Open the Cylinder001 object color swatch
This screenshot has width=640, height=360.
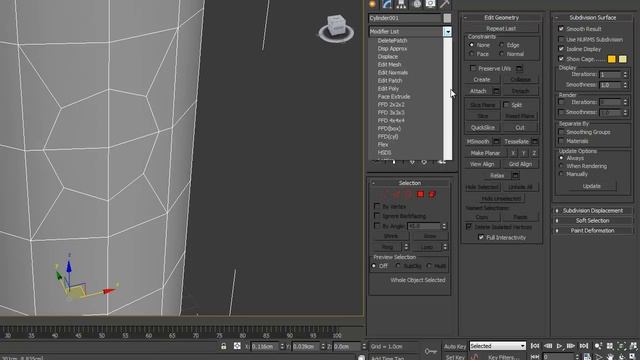coord(447,18)
